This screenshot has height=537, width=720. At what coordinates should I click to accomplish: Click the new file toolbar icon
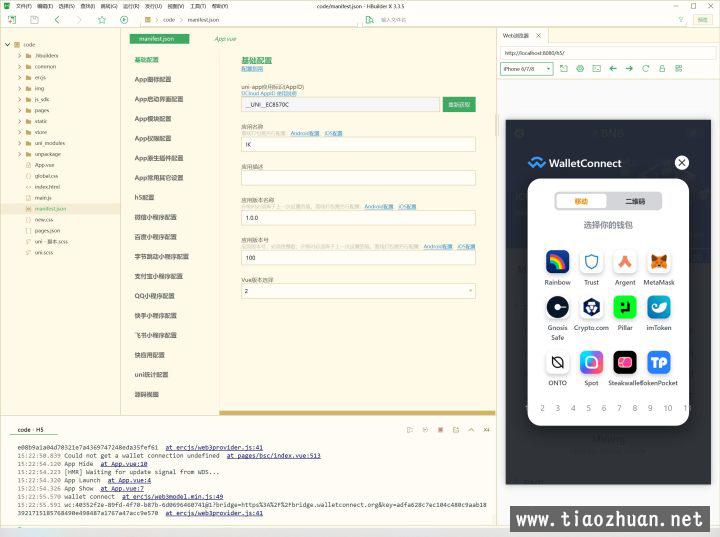(12, 20)
